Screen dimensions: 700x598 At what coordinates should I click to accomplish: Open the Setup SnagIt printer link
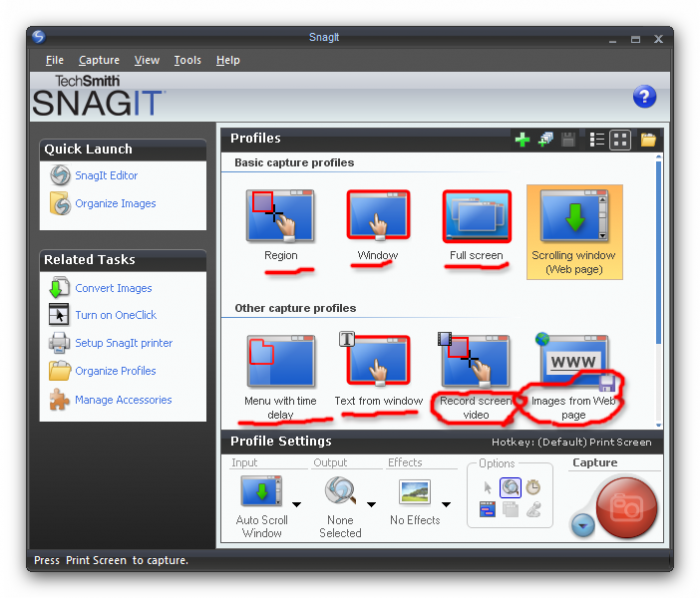[124, 343]
